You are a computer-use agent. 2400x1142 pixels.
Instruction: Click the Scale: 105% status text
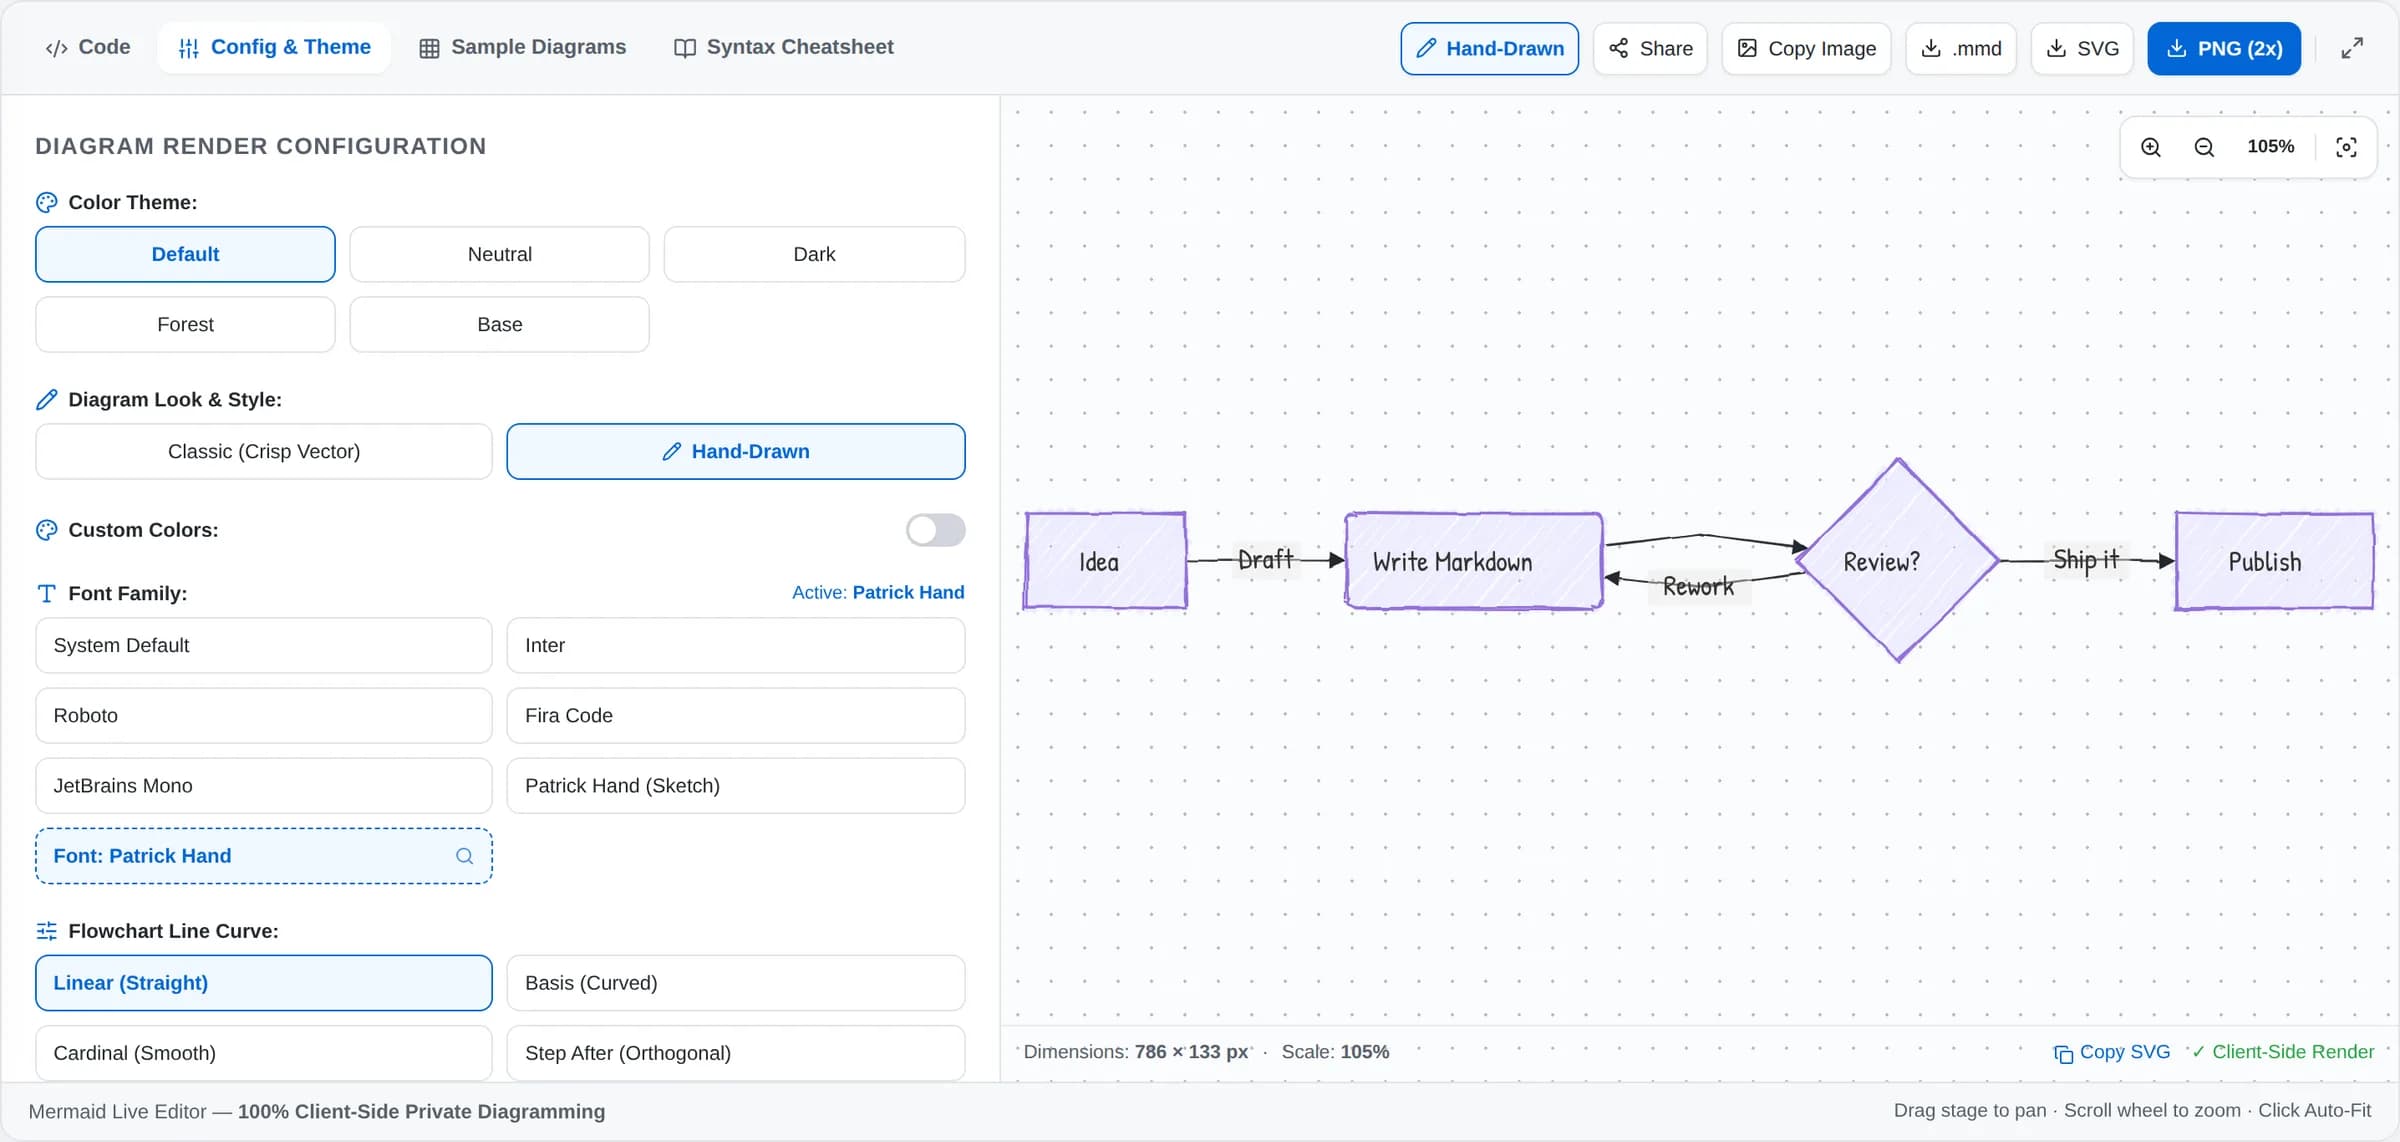click(x=1335, y=1052)
